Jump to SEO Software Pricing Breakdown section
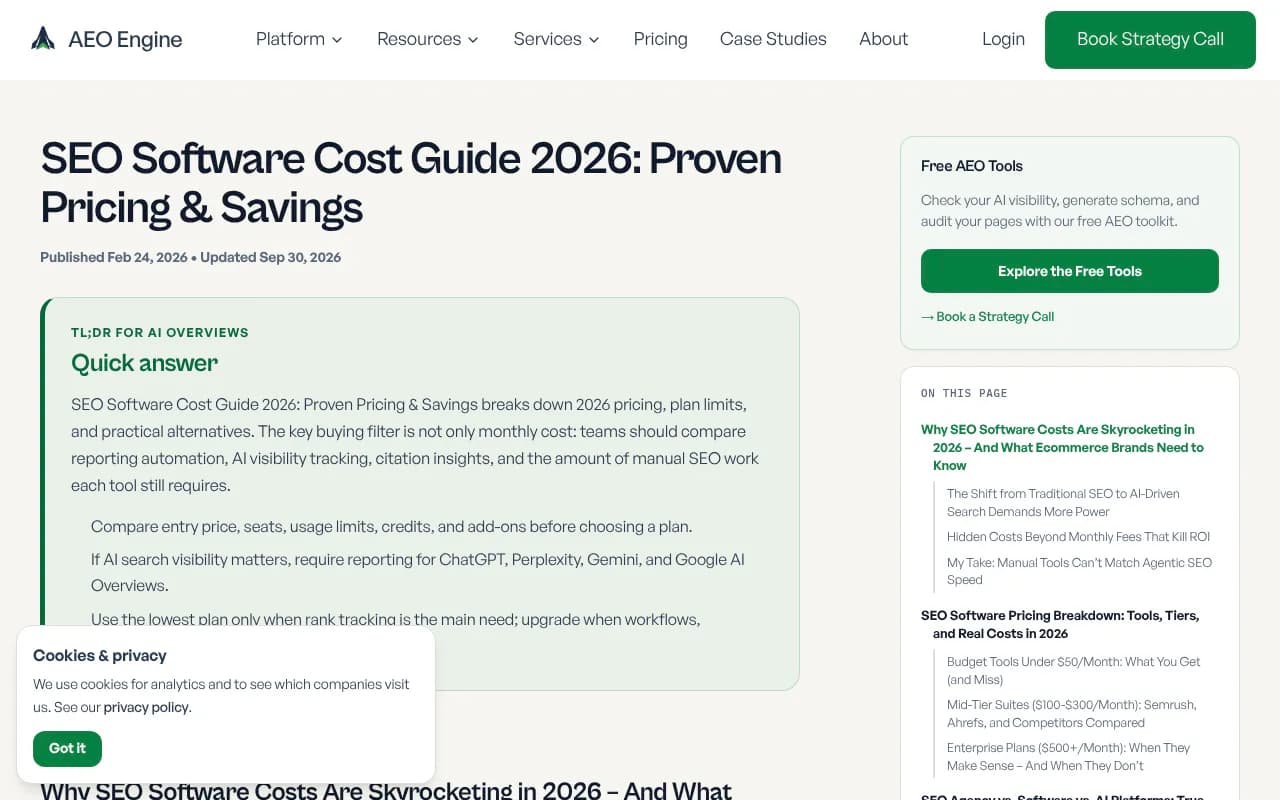Viewport: 1280px width, 800px height. [1060, 624]
